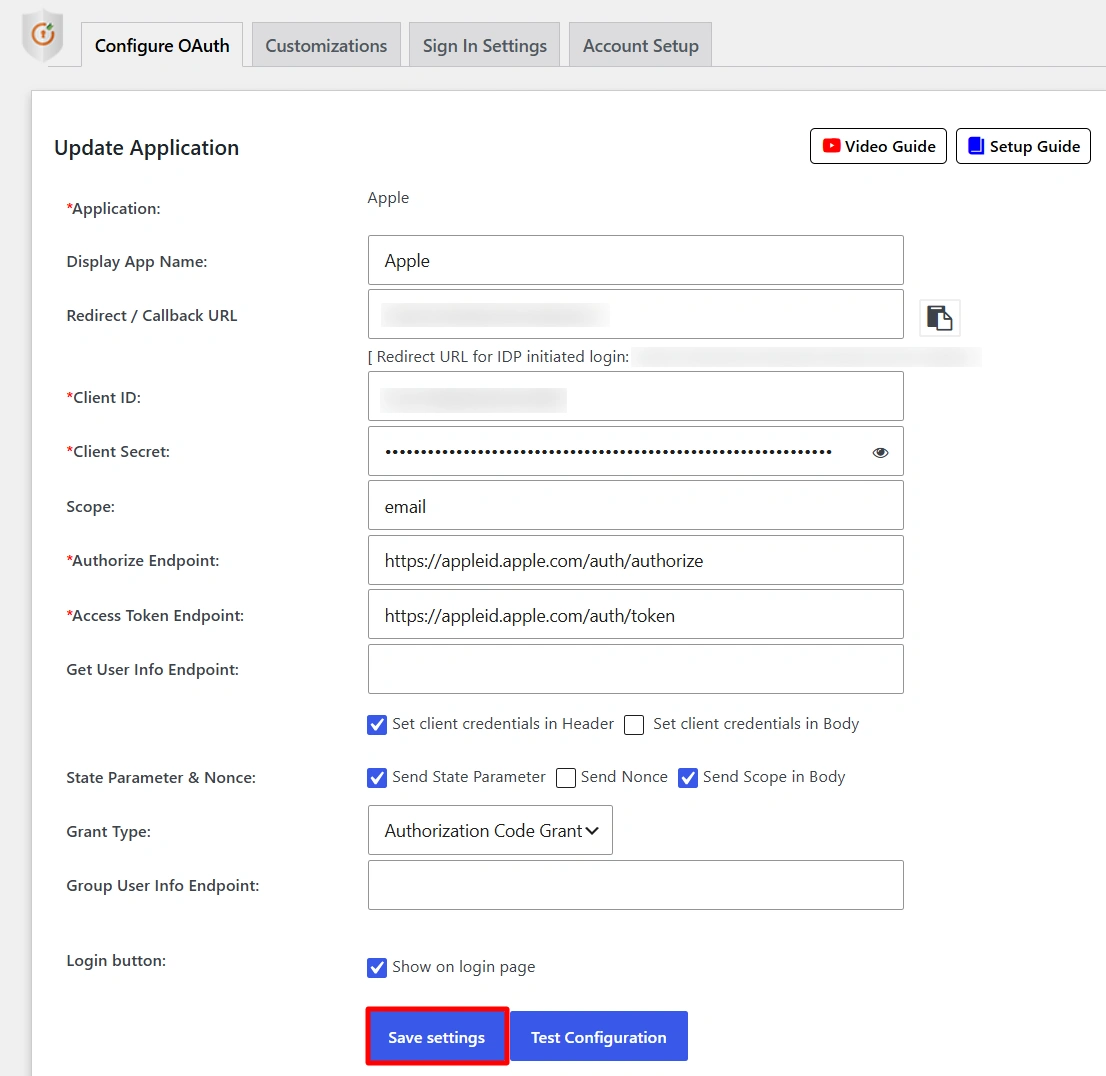The width and height of the screenshot is (1106, 1076).
Task: Click the Access Token Endpoint field
Action: click(x=636, y=615)
